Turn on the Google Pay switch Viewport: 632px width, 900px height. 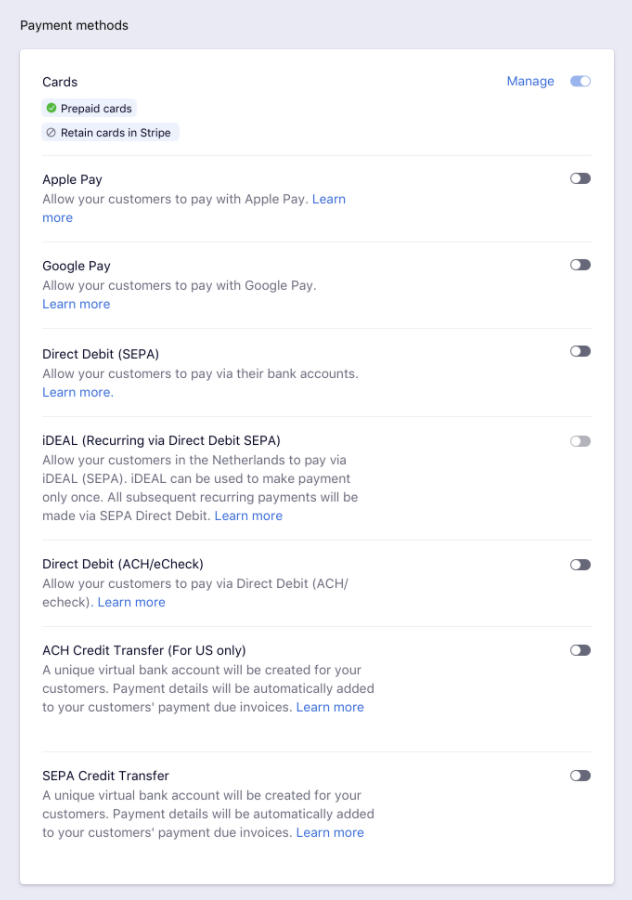(580, 265)
